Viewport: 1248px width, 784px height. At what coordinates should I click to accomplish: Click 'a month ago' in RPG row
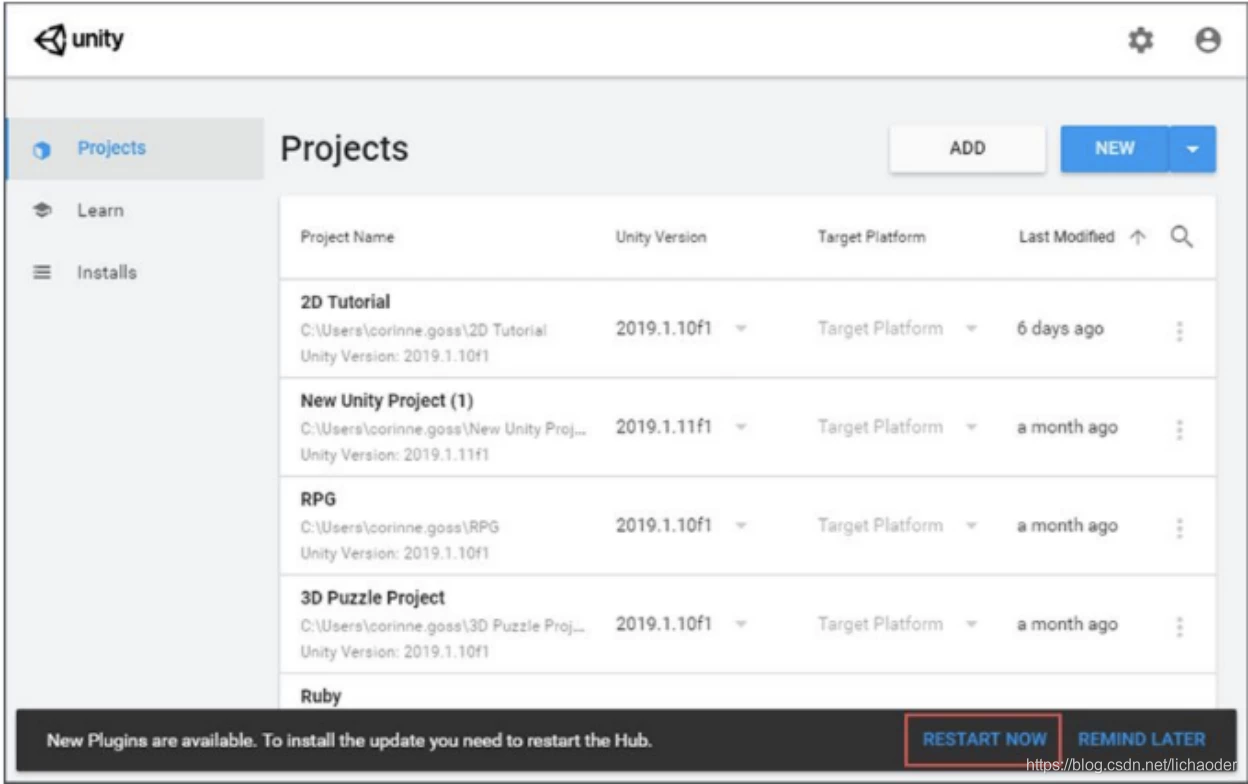pyautogui.click(x=1067, y=526)
